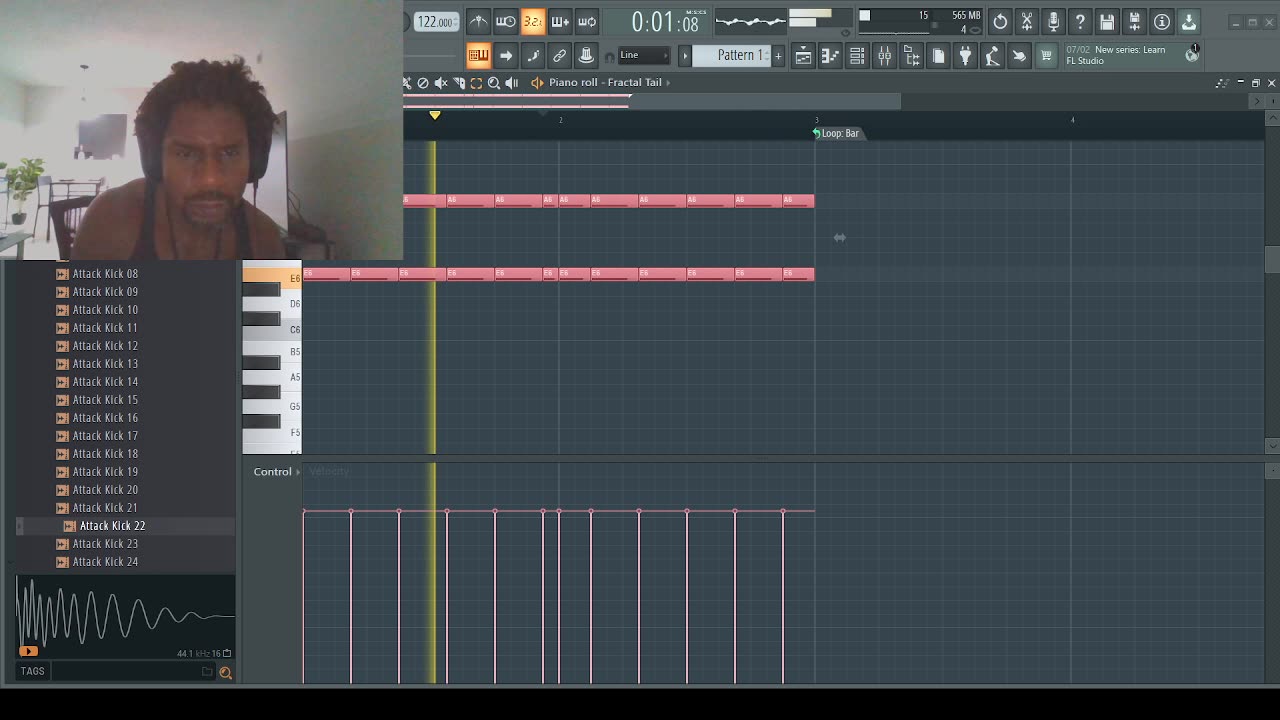Screen dimensions: 1280x720
Task: Open the Line snap dropdown
Action: [x=643, y=55]
